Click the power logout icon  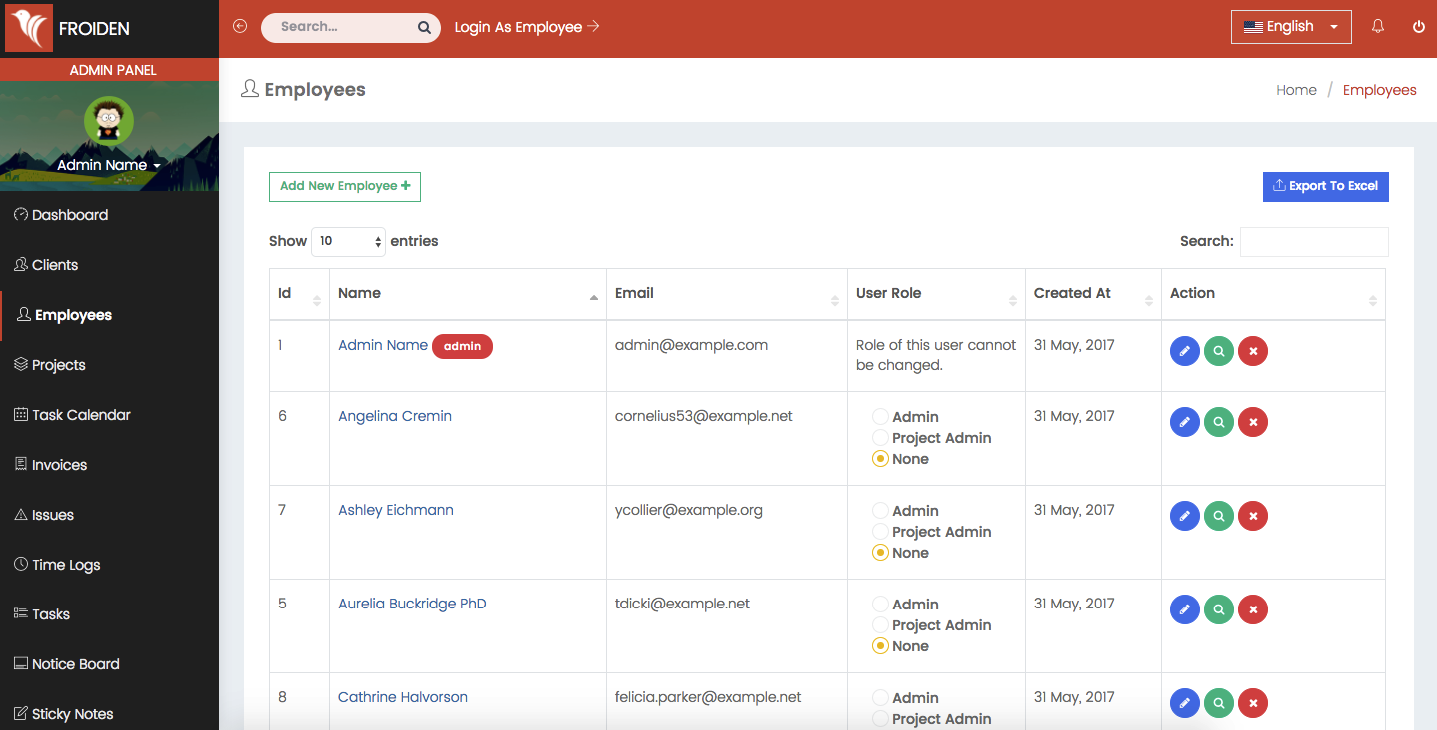click(1418, 27)
